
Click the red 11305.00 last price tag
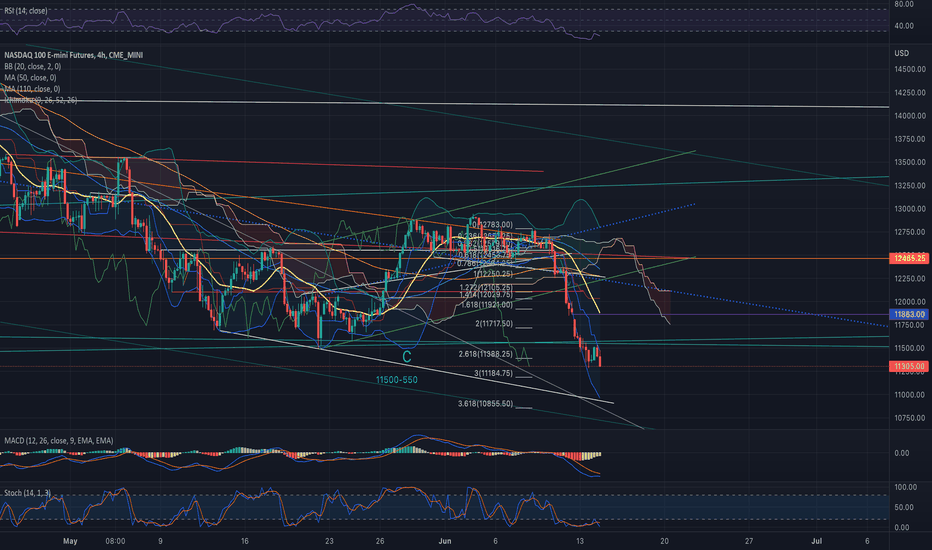909,366
